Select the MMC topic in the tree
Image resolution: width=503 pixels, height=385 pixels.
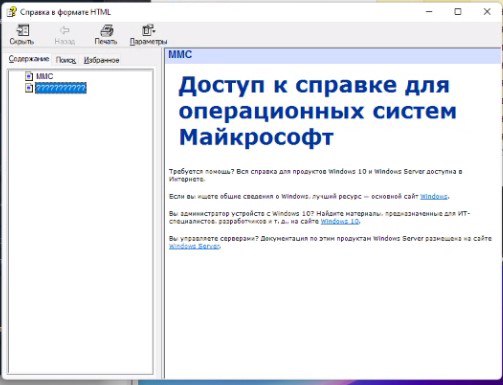click(44, 76)
